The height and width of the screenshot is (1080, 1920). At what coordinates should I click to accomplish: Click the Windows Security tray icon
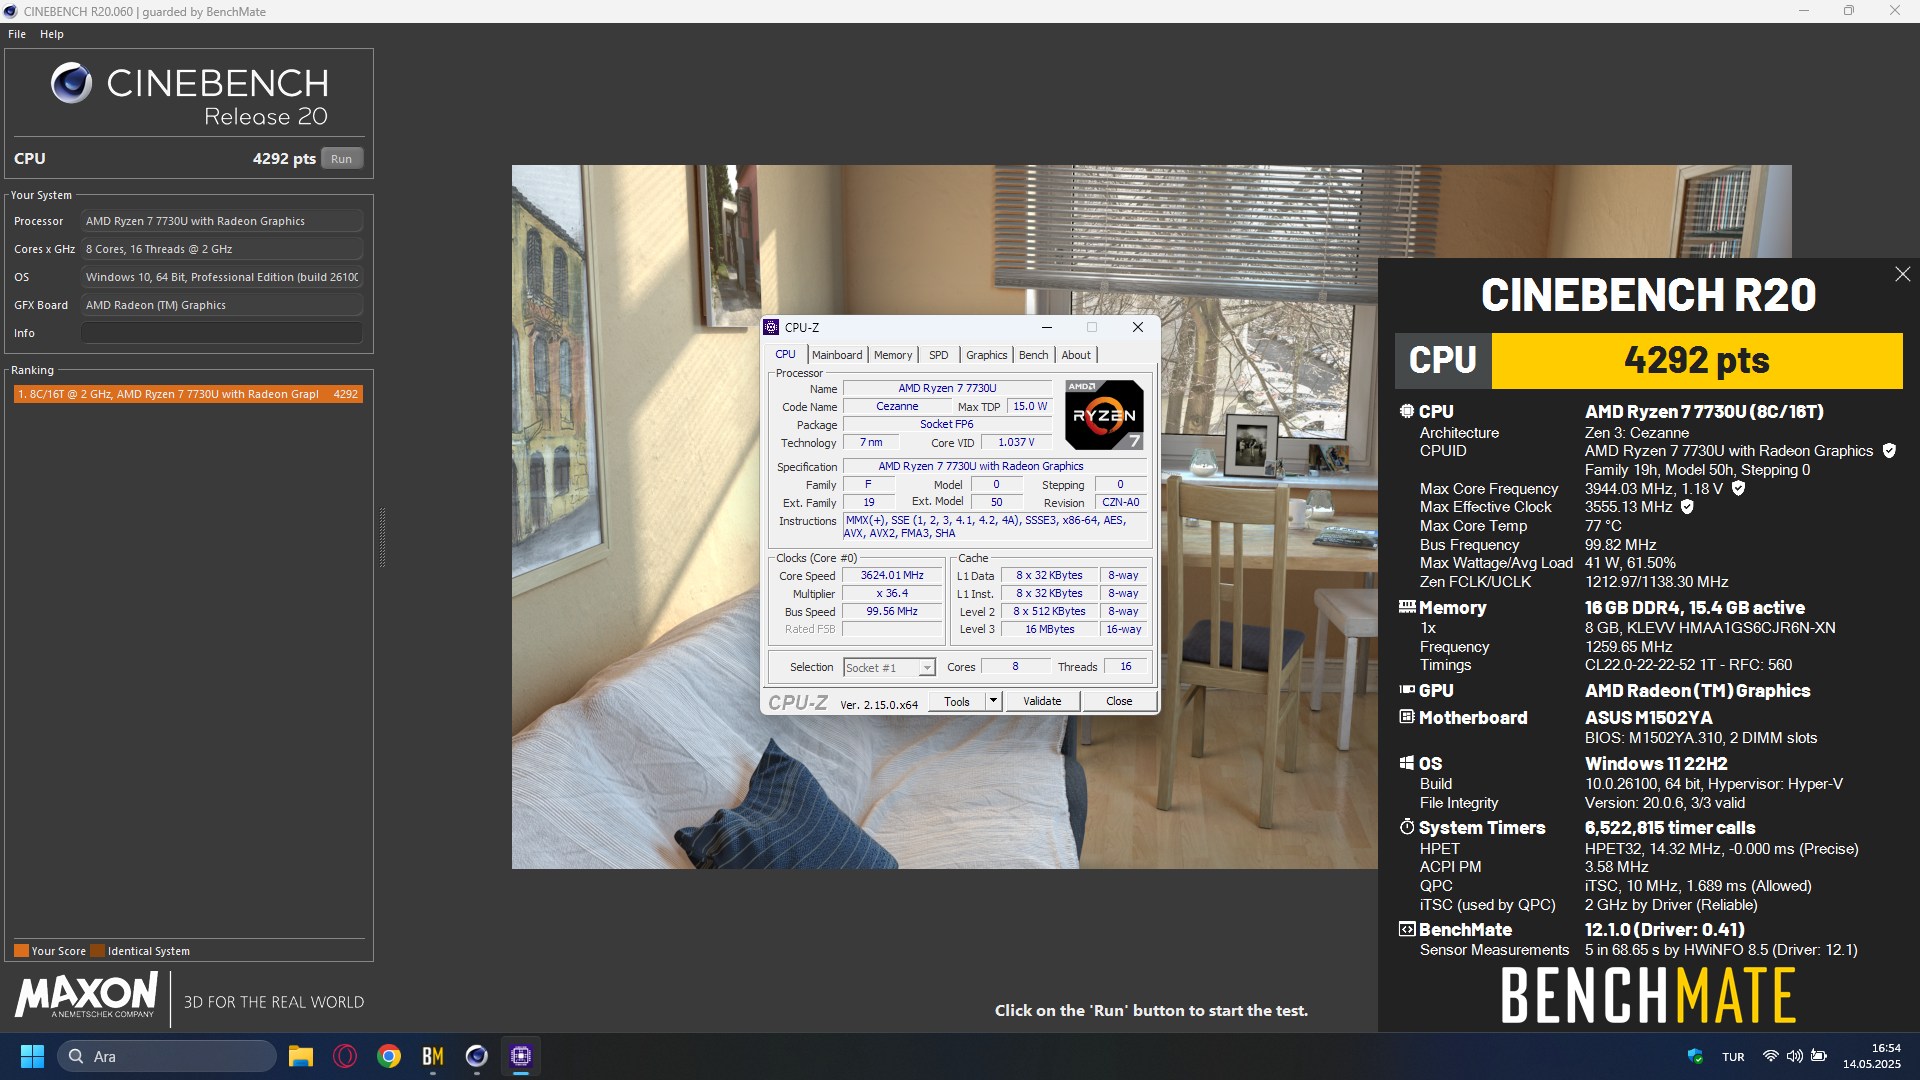click(1695, 1056)
